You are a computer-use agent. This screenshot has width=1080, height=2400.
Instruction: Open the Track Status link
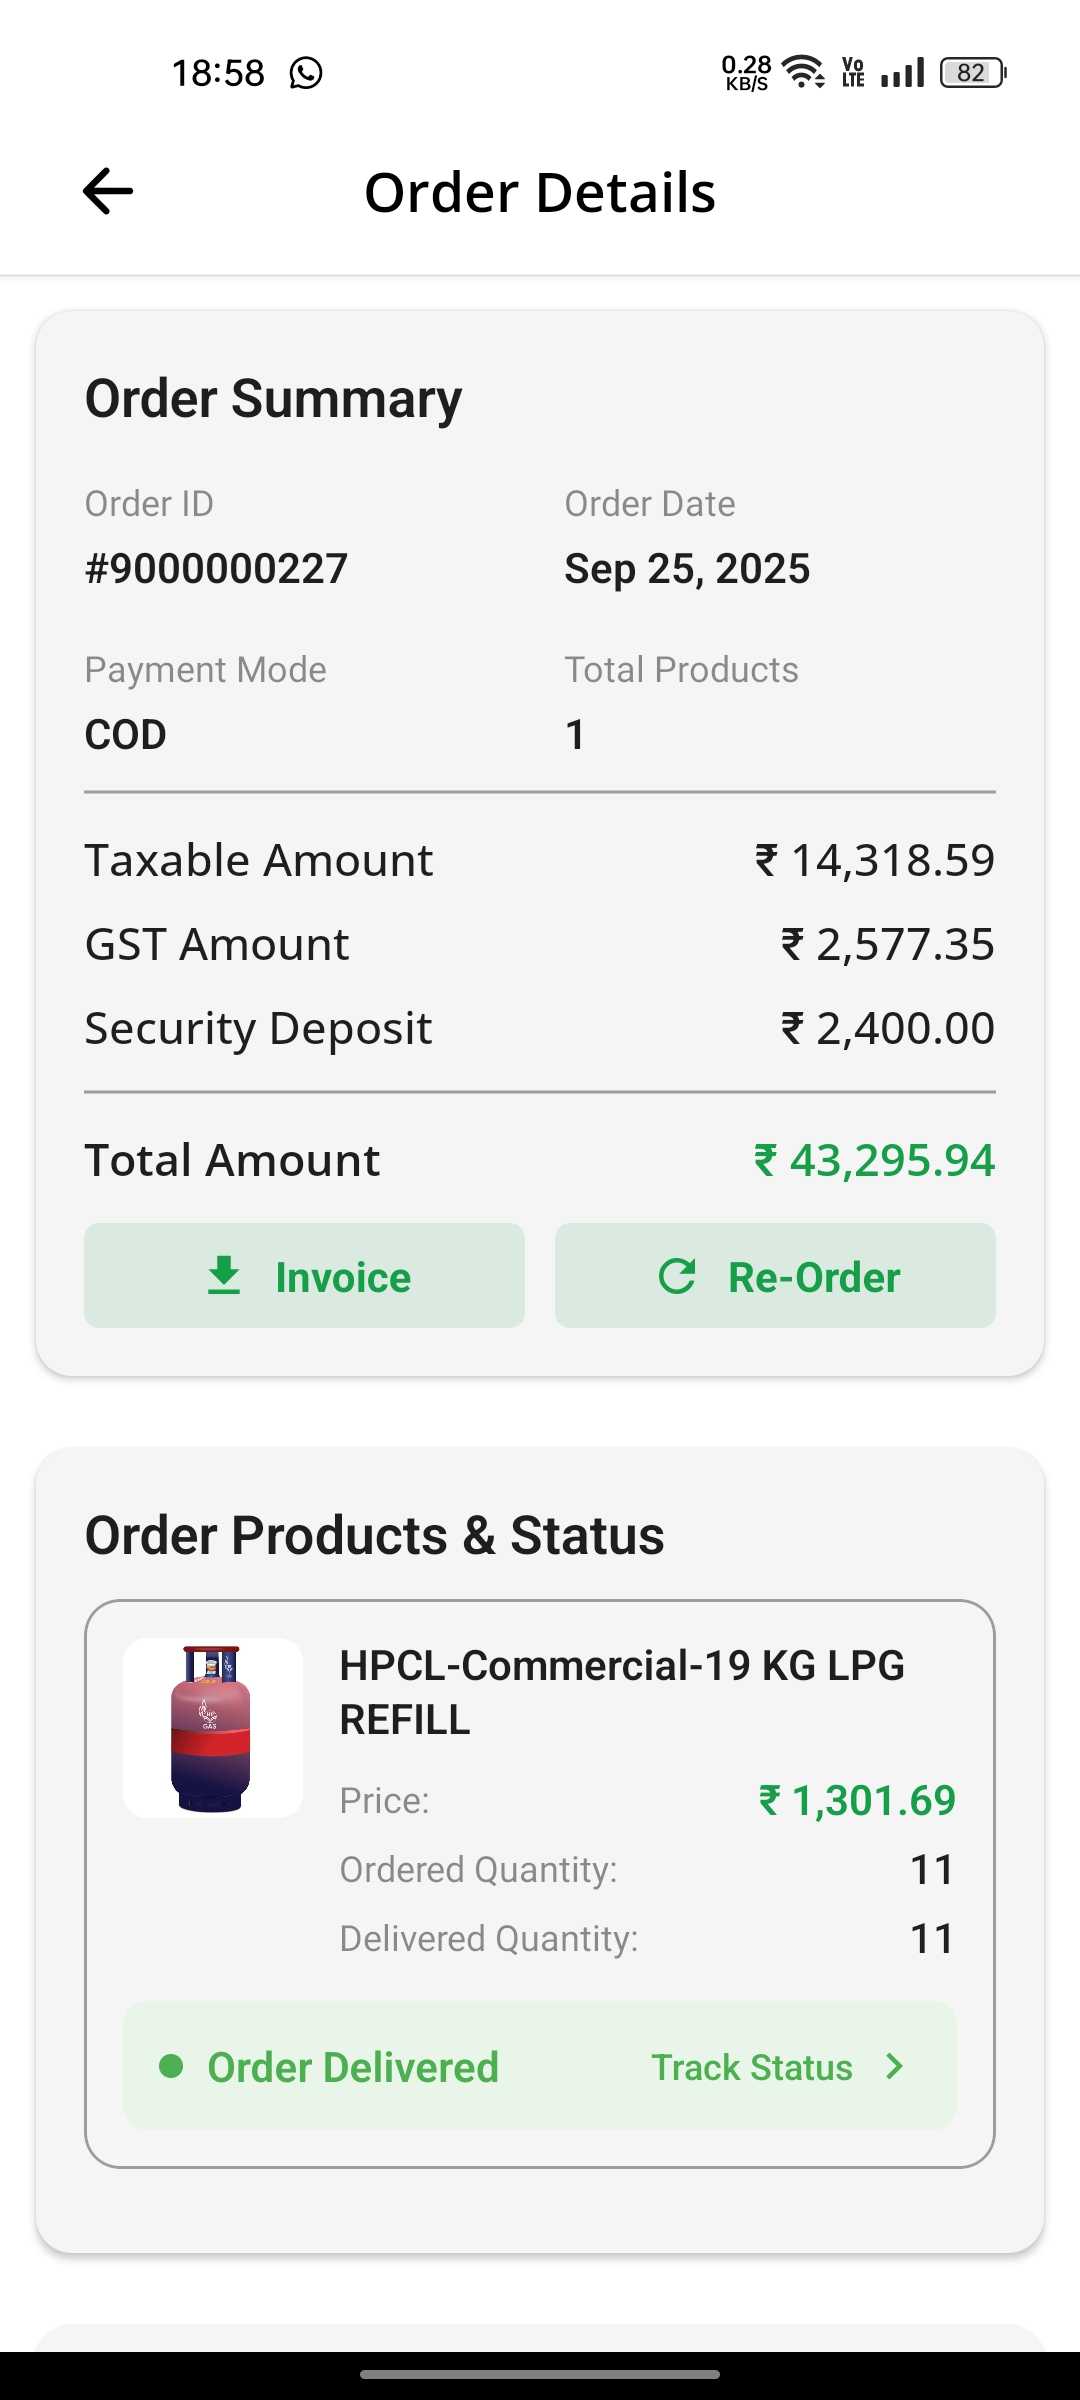pyautogui.click(x=752, y=2067)
